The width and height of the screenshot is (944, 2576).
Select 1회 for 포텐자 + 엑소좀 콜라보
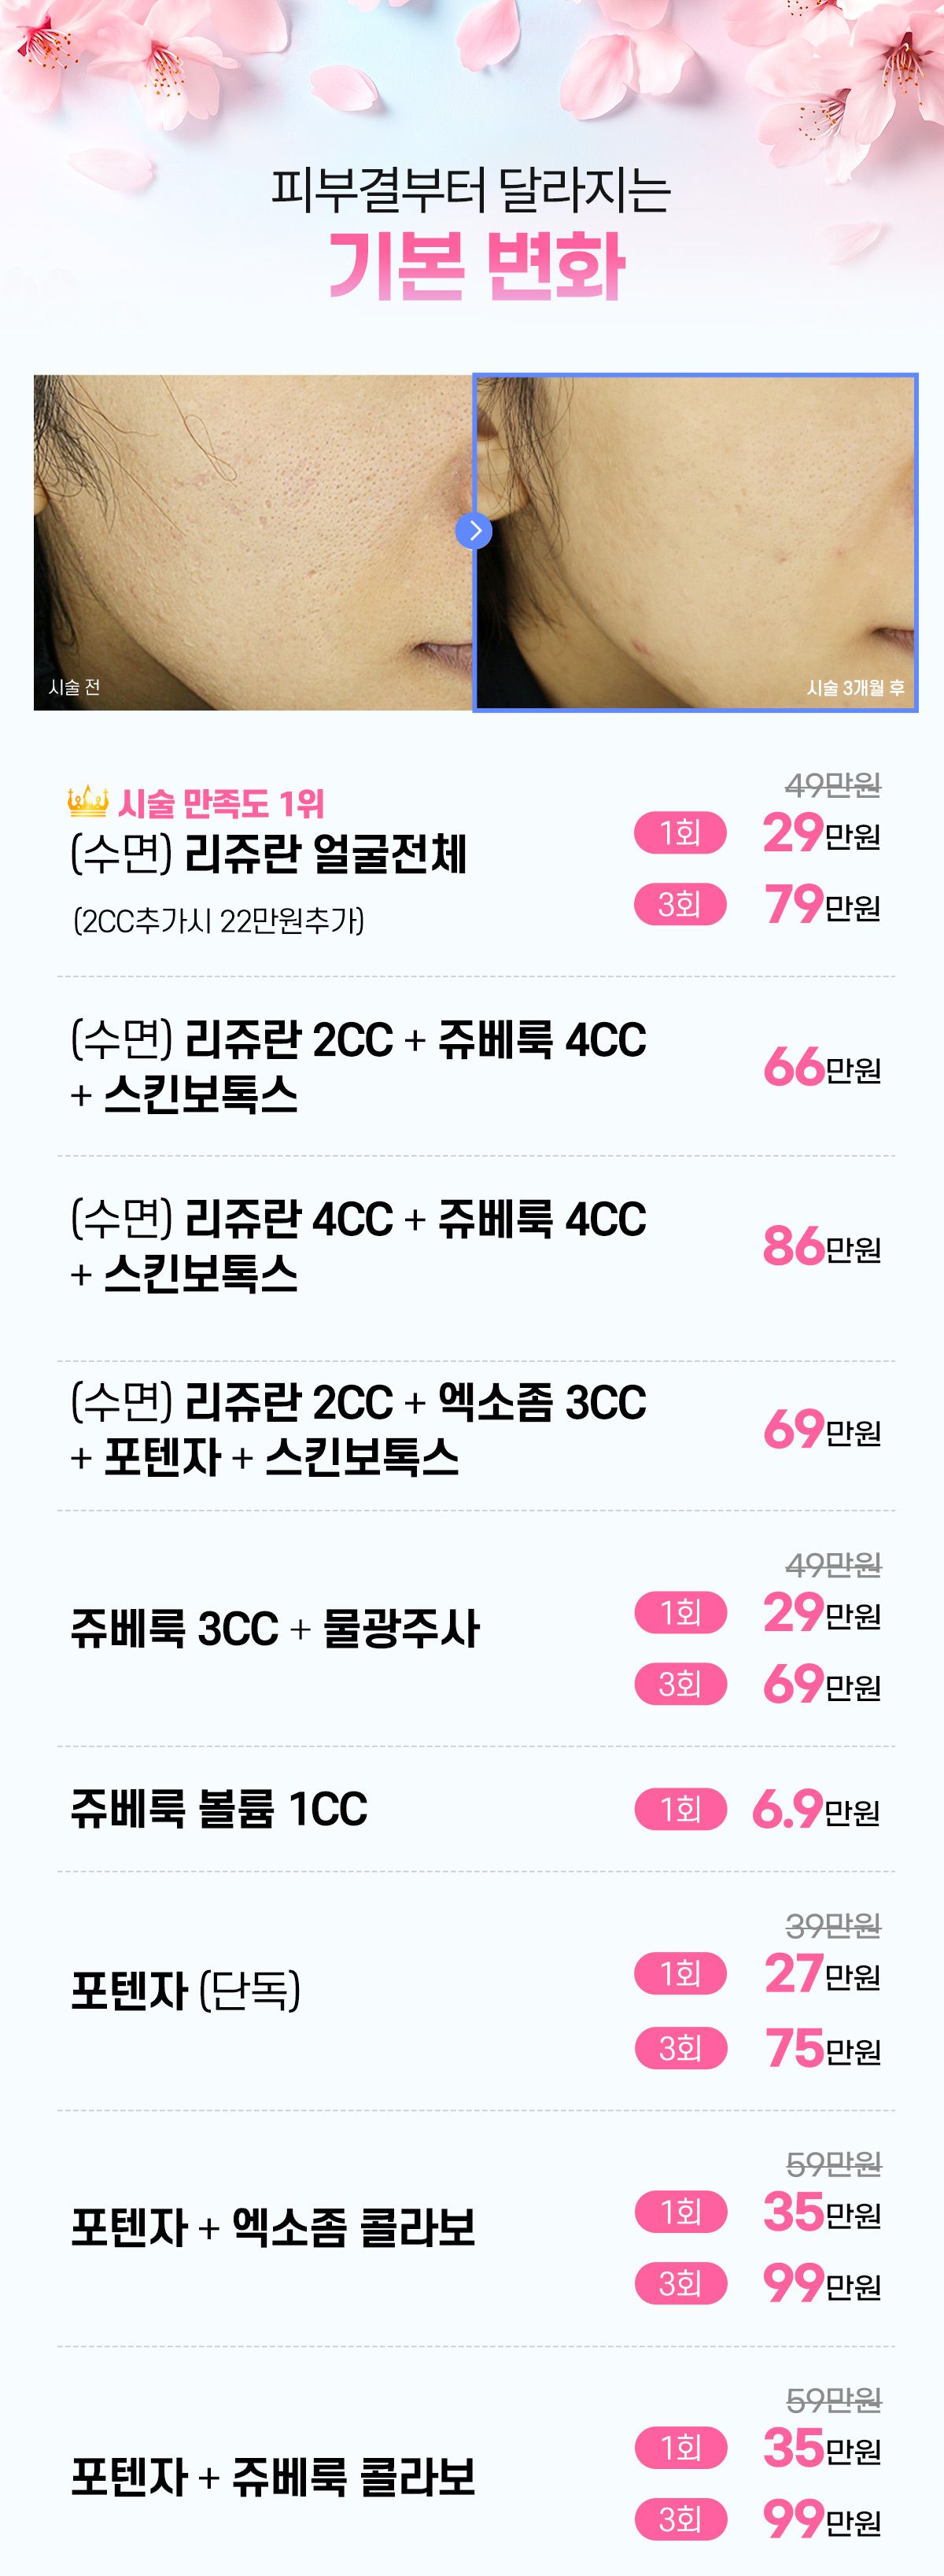click(680, 2211)
